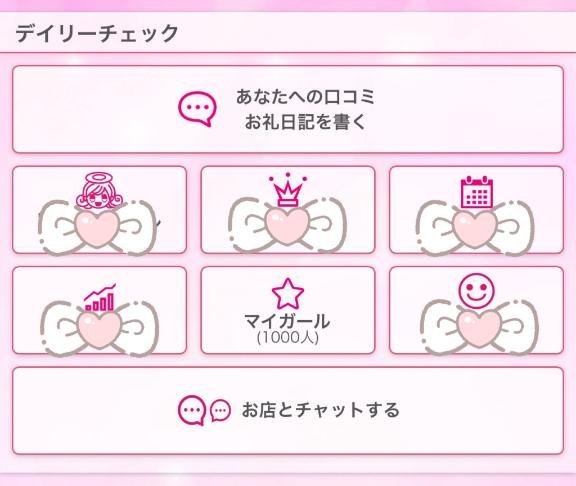Click the rising bar chart icon

click(100, 297)
